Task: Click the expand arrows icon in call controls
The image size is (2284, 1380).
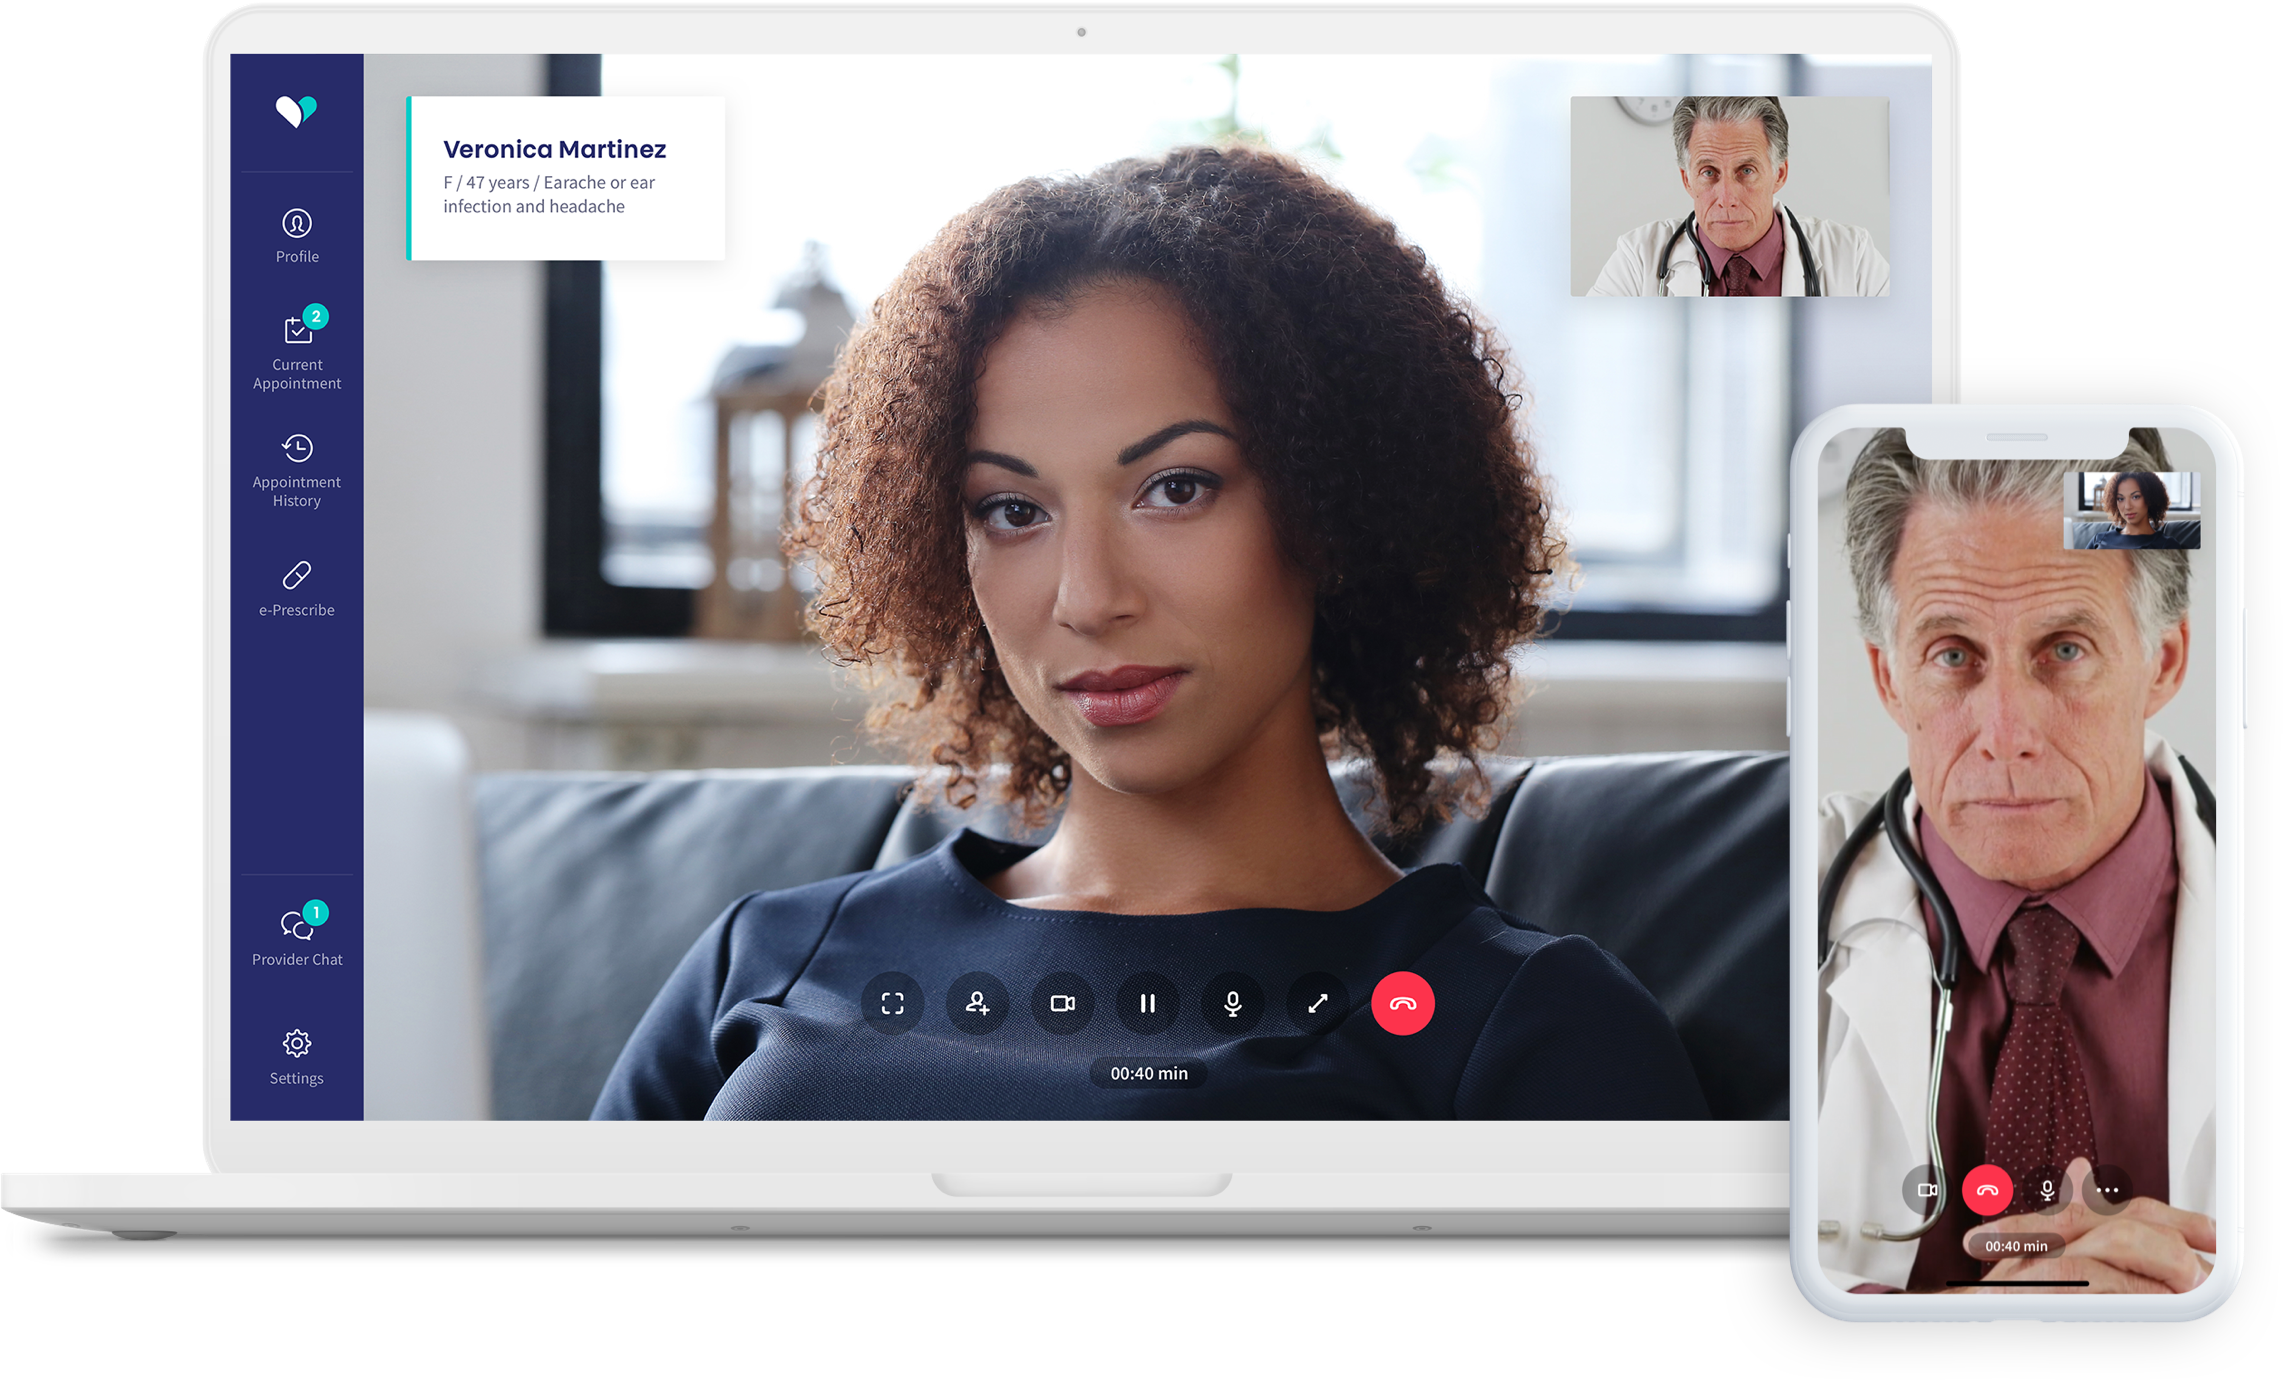Action: [x=1318, y=1003]
